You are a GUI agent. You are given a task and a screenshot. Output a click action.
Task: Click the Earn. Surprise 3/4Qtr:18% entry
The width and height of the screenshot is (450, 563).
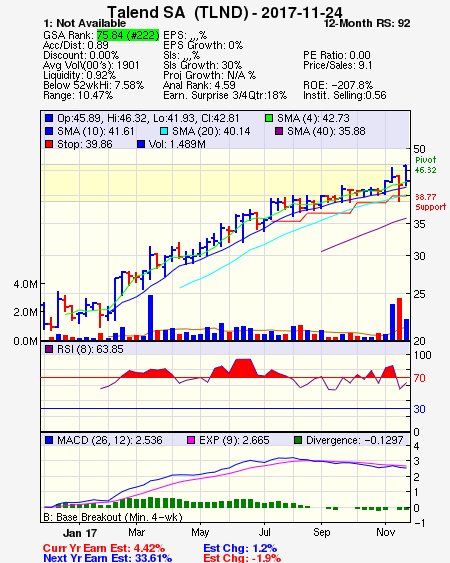[225, 96]
